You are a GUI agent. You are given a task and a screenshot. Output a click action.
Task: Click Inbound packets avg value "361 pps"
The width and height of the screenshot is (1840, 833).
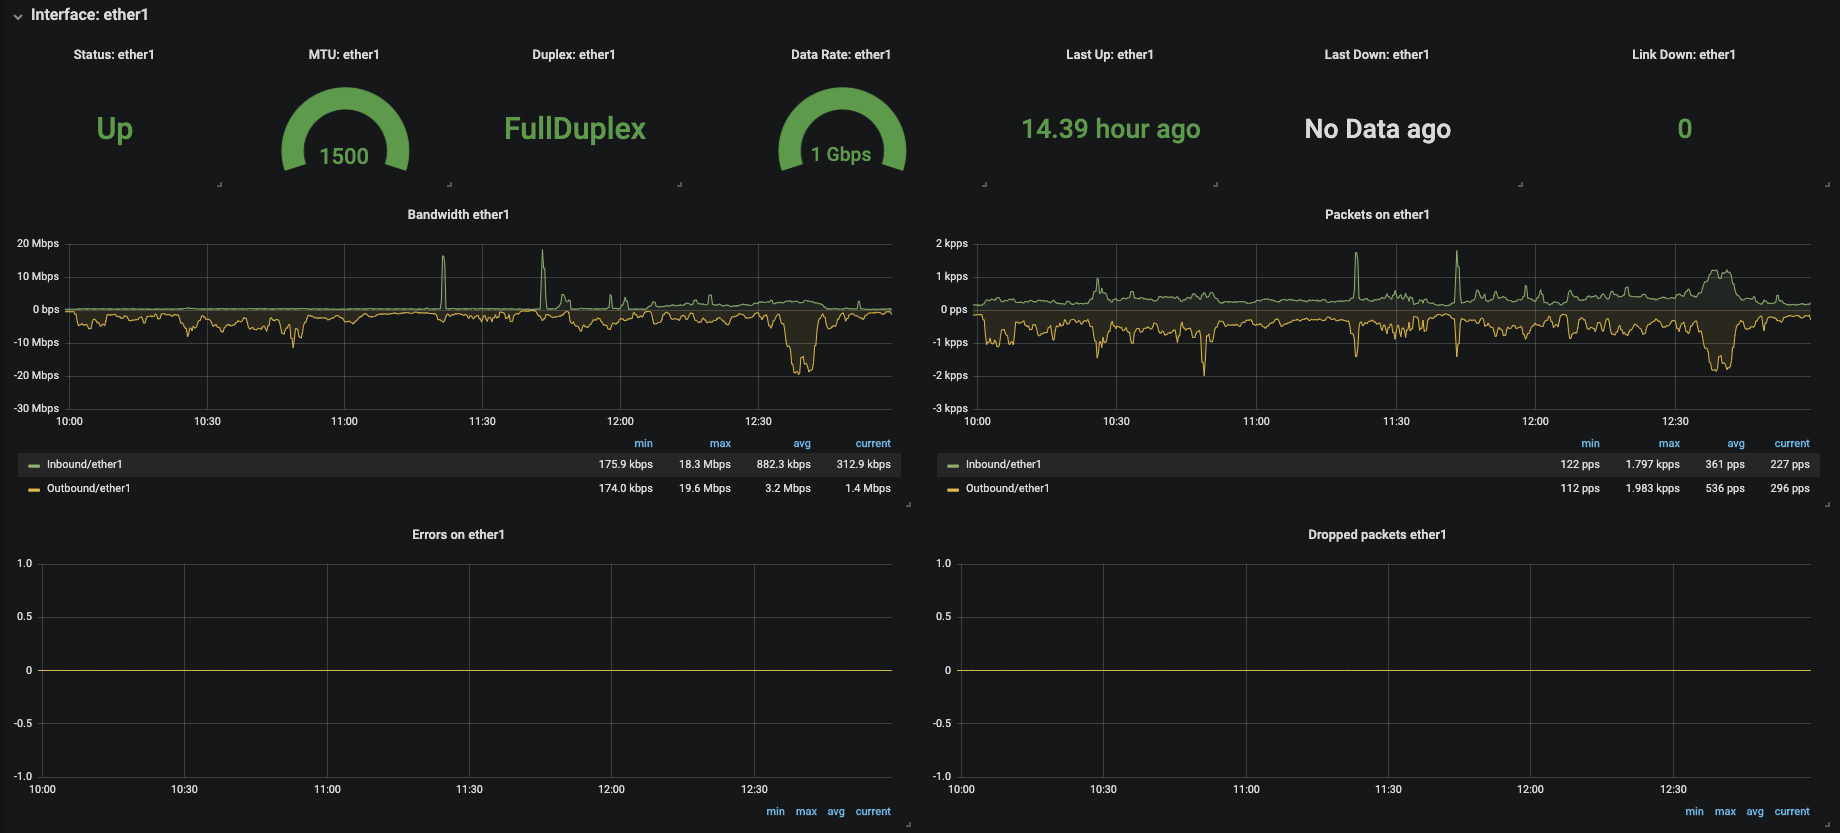[1725, 464]
